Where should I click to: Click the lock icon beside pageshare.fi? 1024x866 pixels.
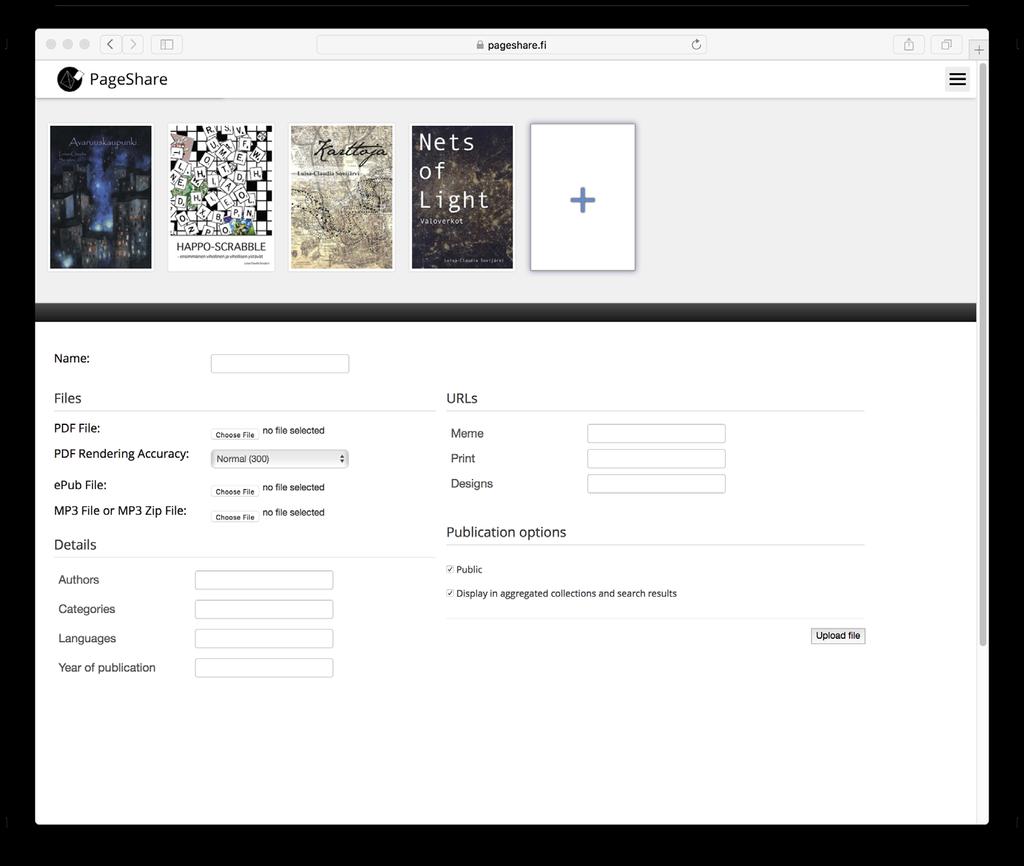point(480,45)
